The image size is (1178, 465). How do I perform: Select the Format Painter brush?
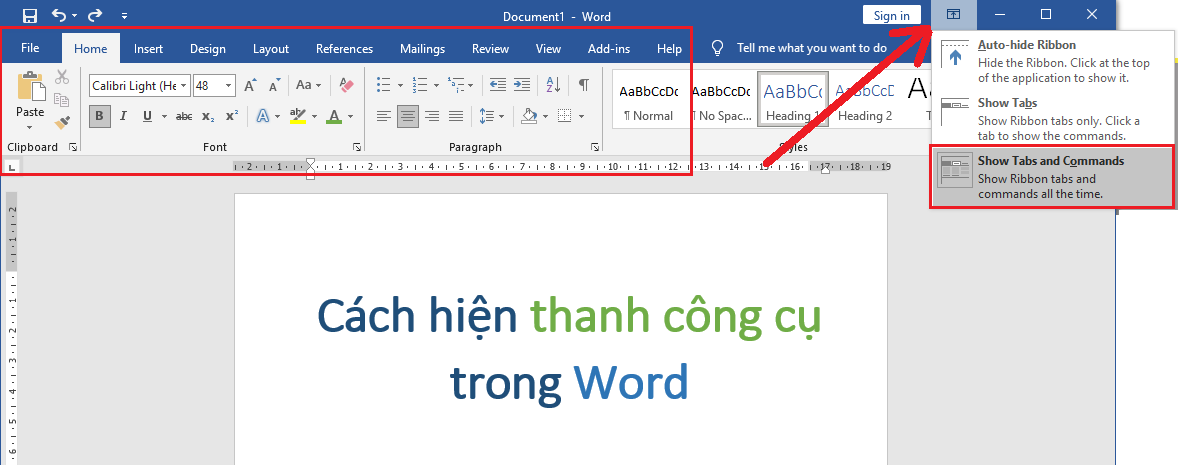coord(62,122)
